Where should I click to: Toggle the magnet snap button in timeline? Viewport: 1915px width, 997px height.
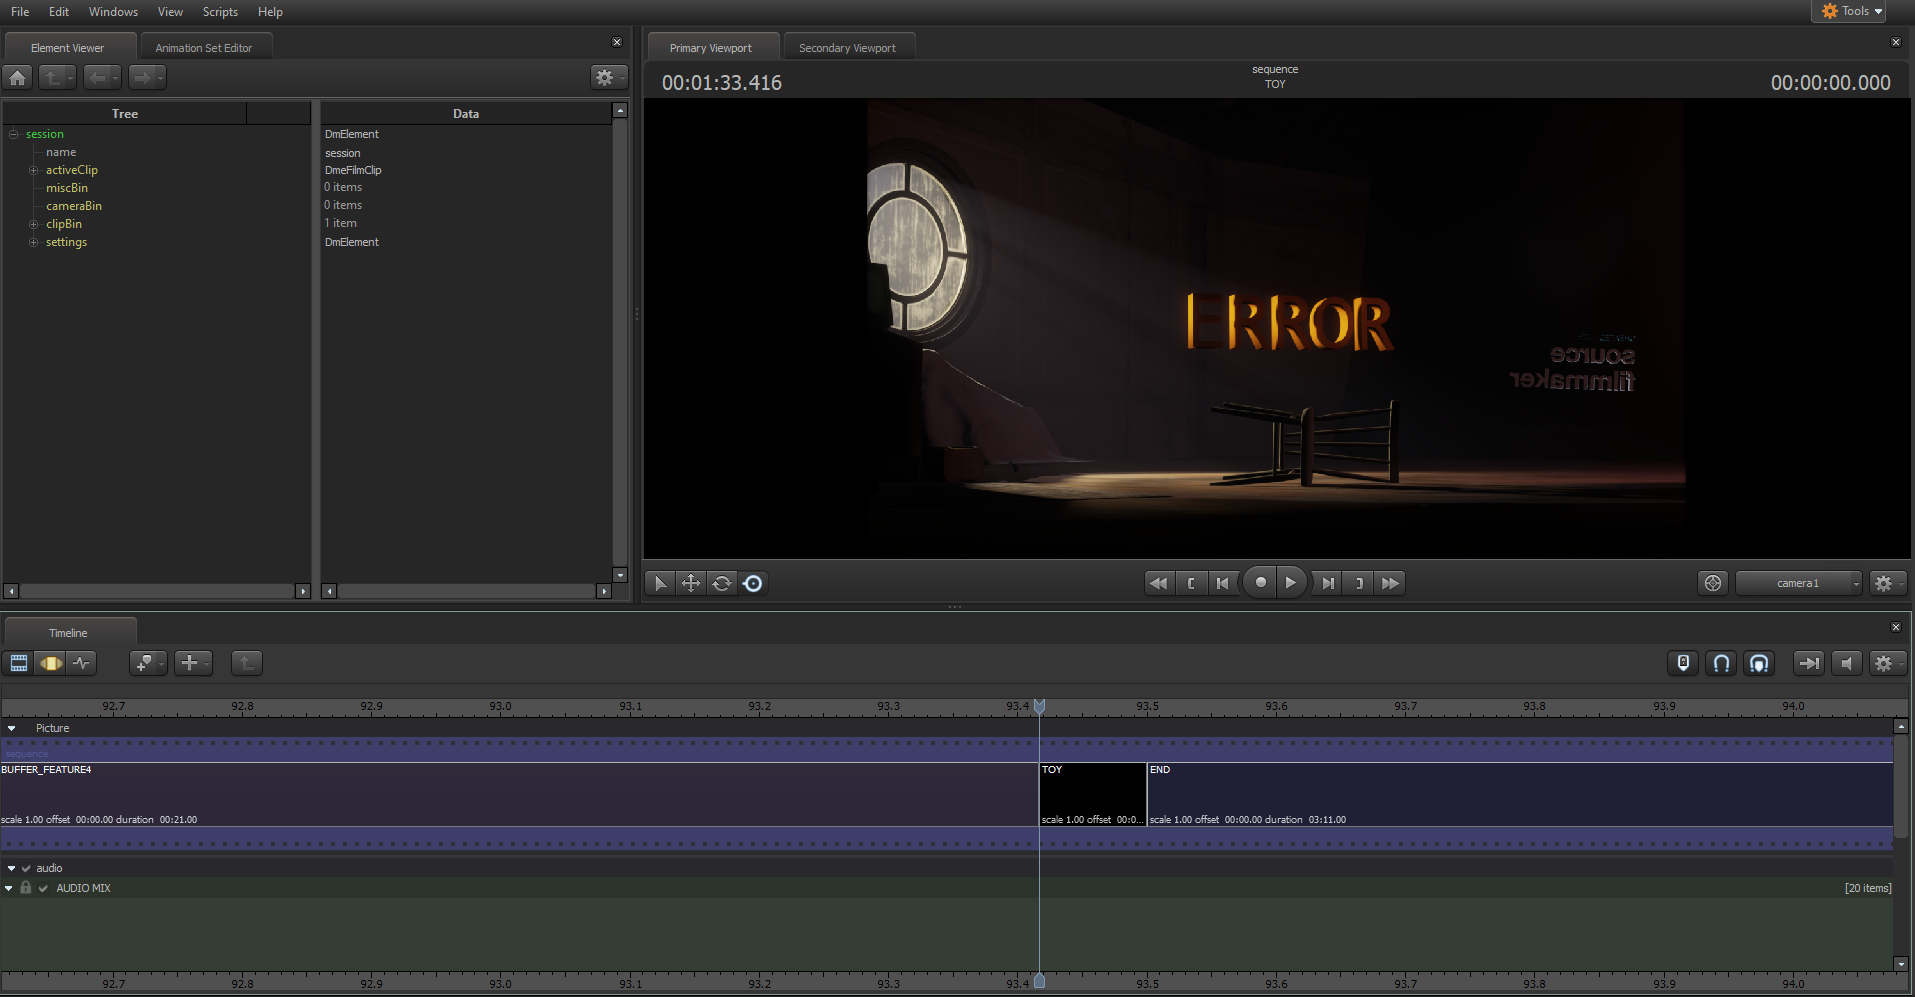1721,663
